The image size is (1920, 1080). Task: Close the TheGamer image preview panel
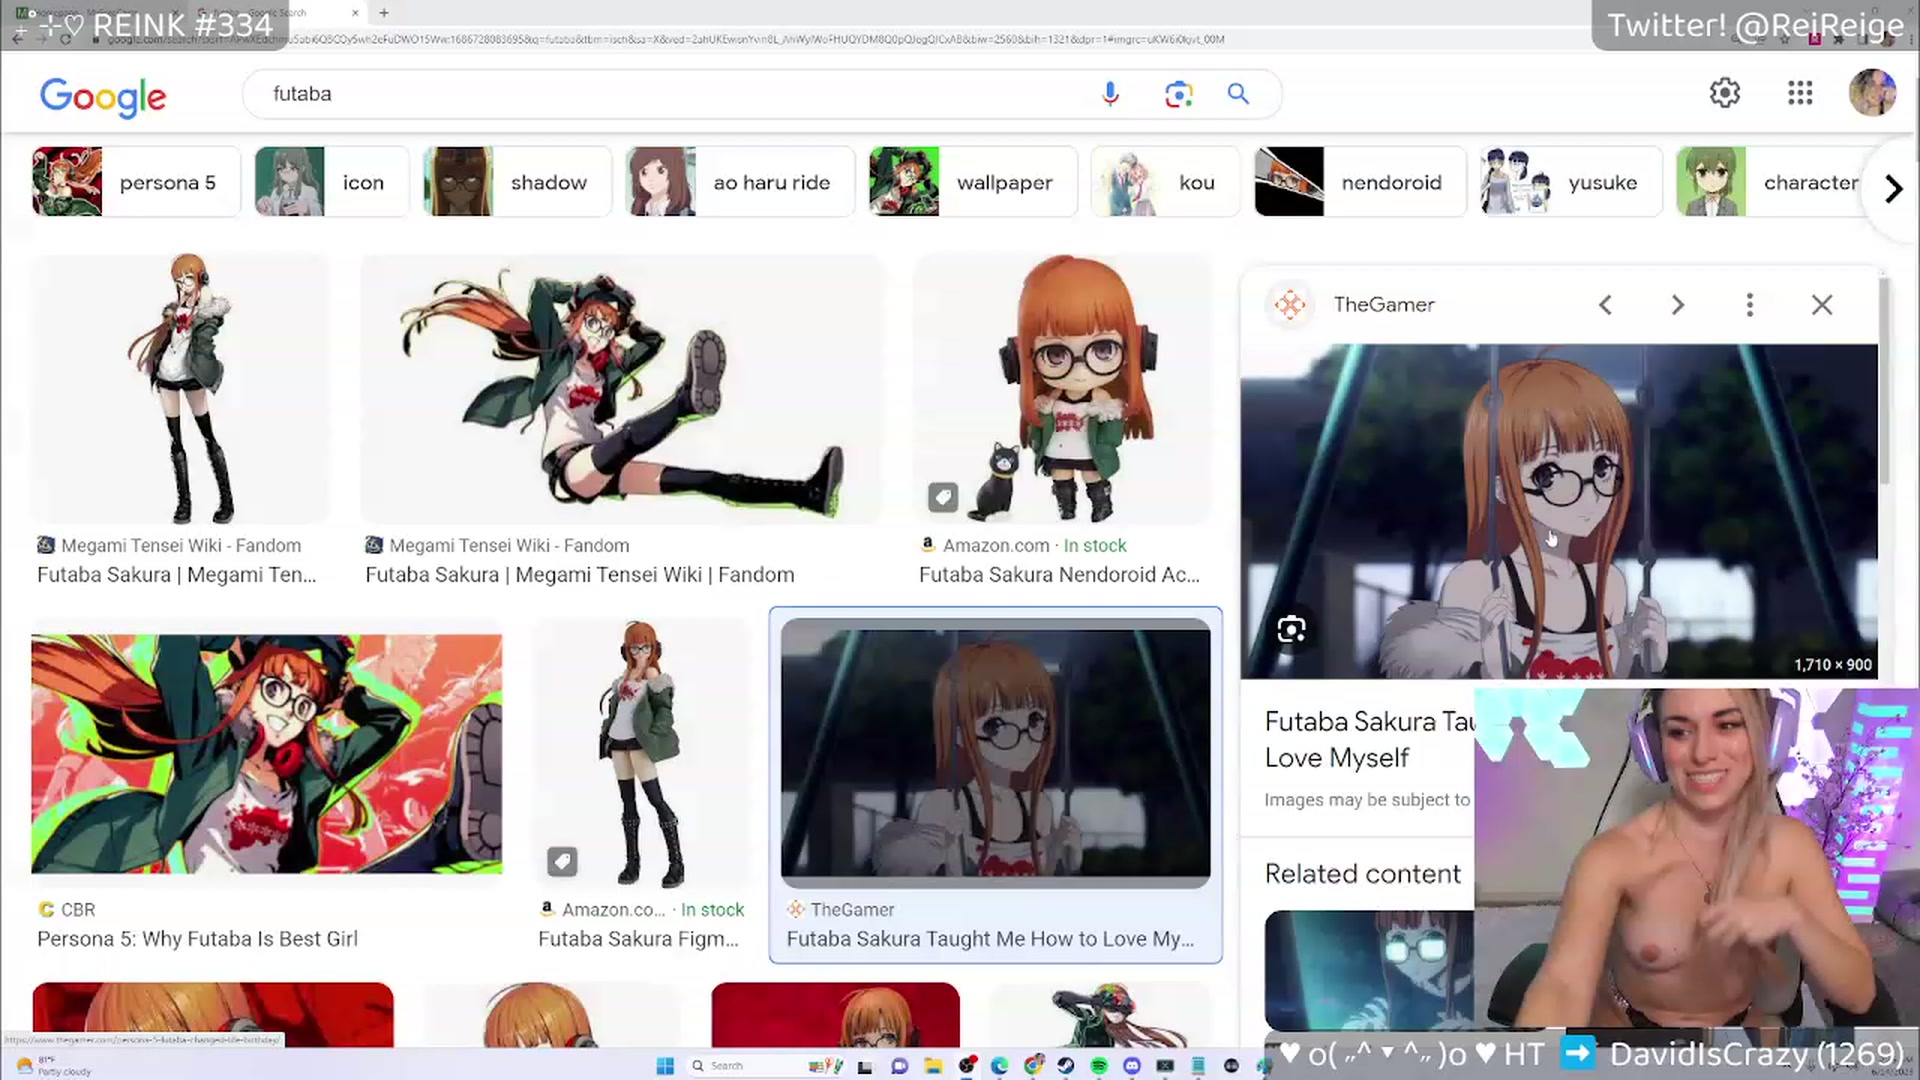[x=1822, y=305]
